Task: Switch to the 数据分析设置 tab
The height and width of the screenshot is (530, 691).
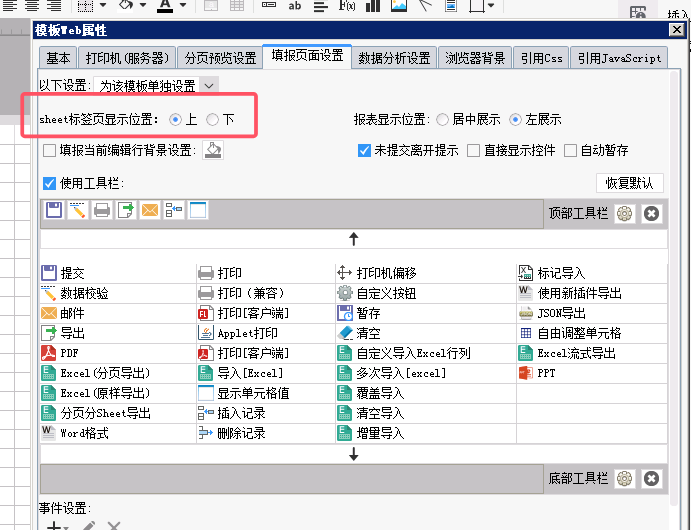Action: click(x=394, y=58)
